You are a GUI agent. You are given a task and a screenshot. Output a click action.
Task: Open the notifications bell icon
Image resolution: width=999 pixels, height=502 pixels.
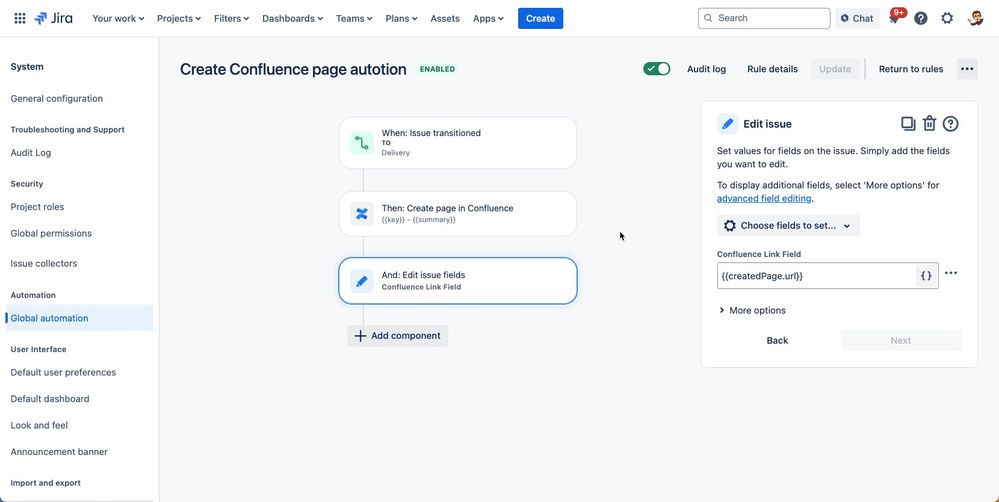[895, 18]
